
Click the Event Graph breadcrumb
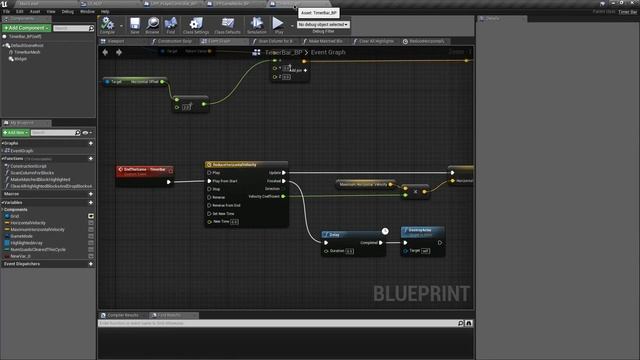coord(328,52)
